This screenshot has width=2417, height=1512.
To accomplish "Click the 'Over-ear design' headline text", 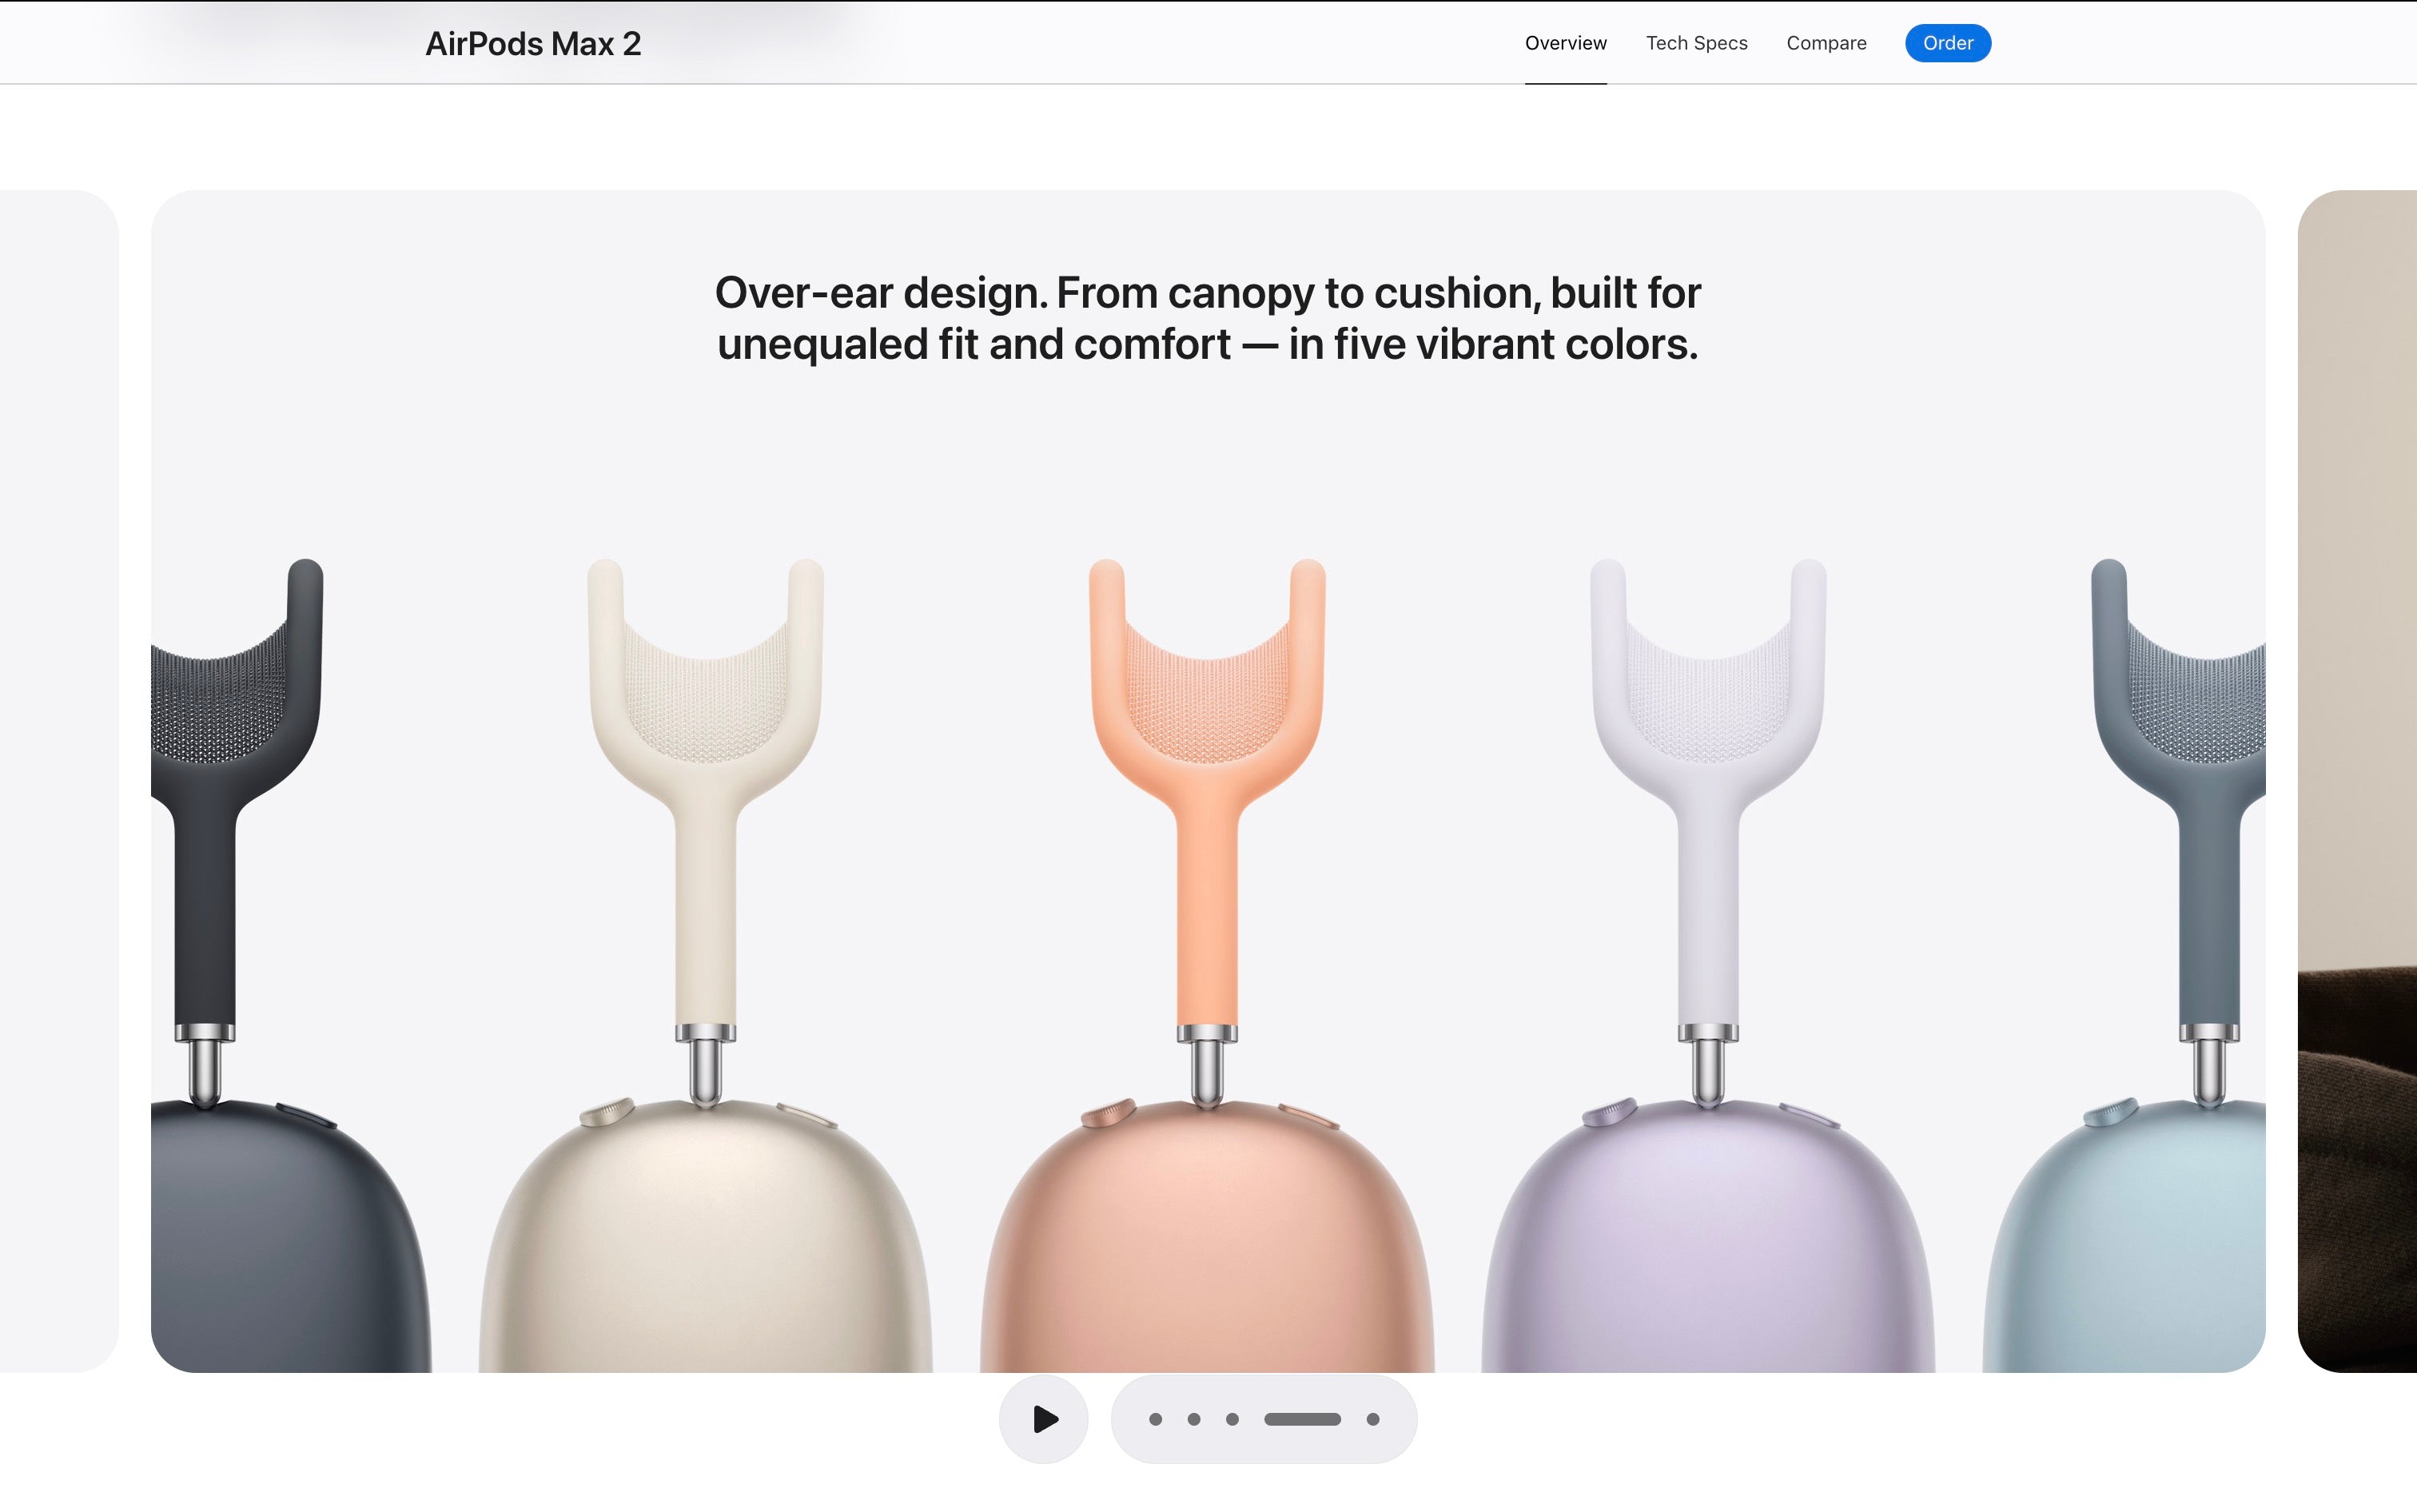I will tap(1208, 318).
